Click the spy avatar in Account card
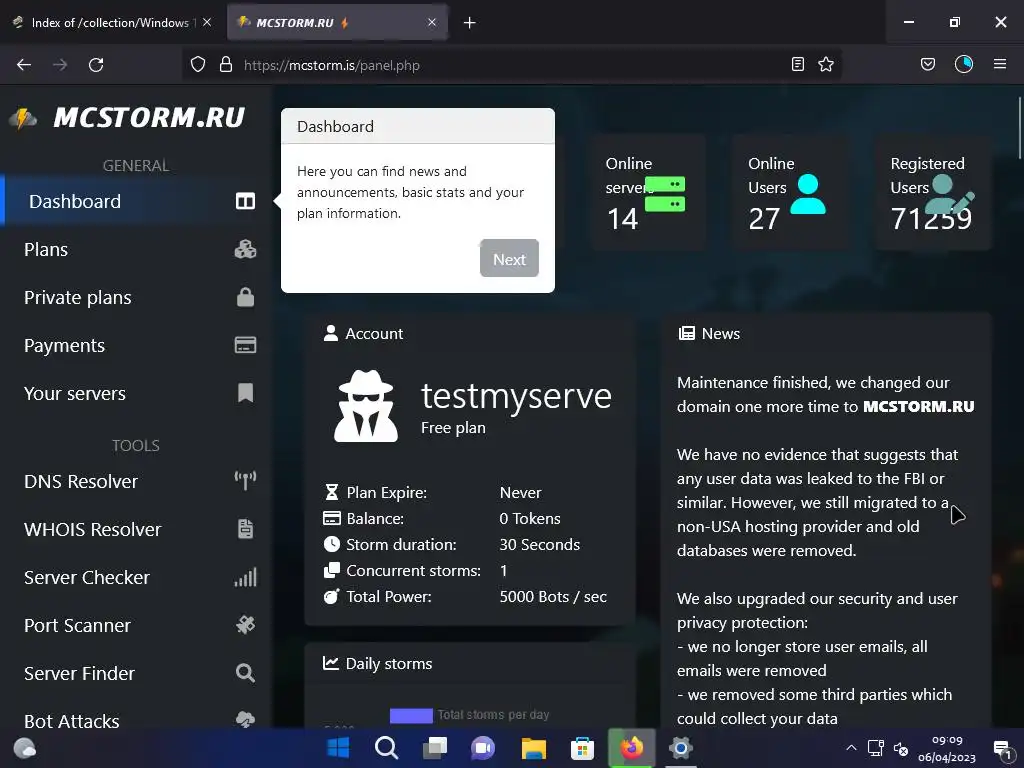 (366, 406)
